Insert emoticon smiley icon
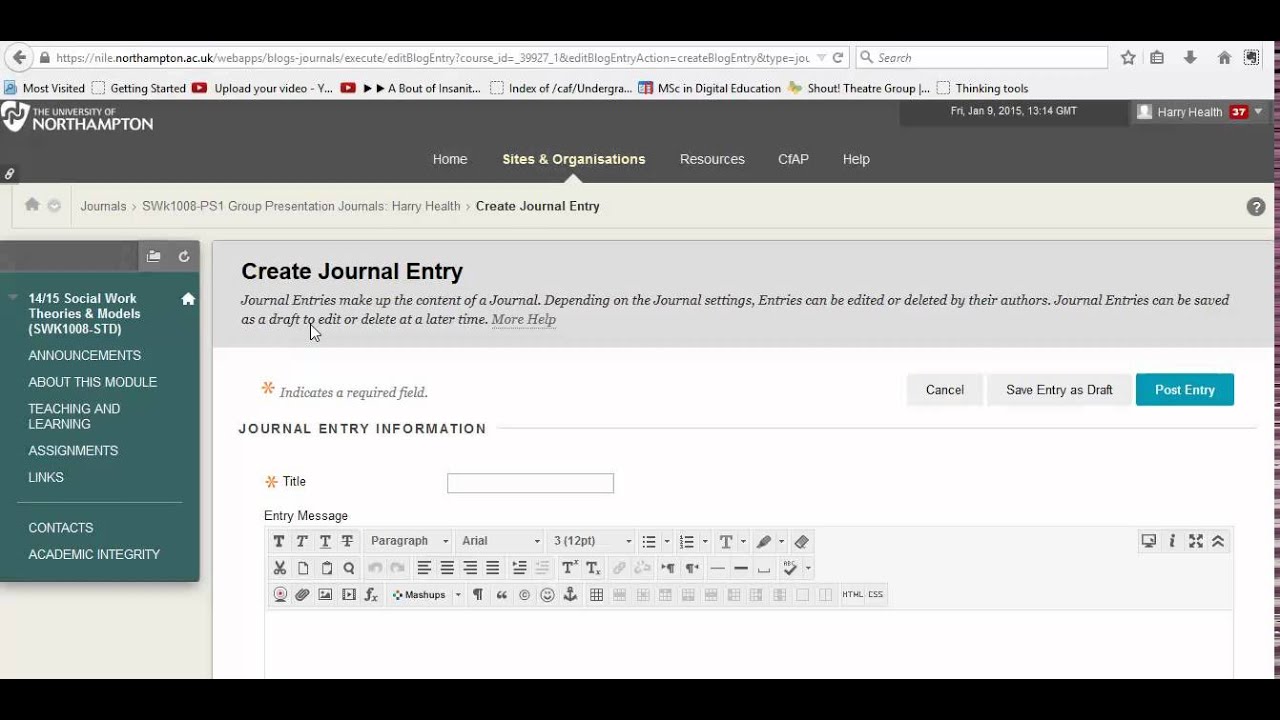The height and width of the screenshot is (720, 1280). coord(547,594)
